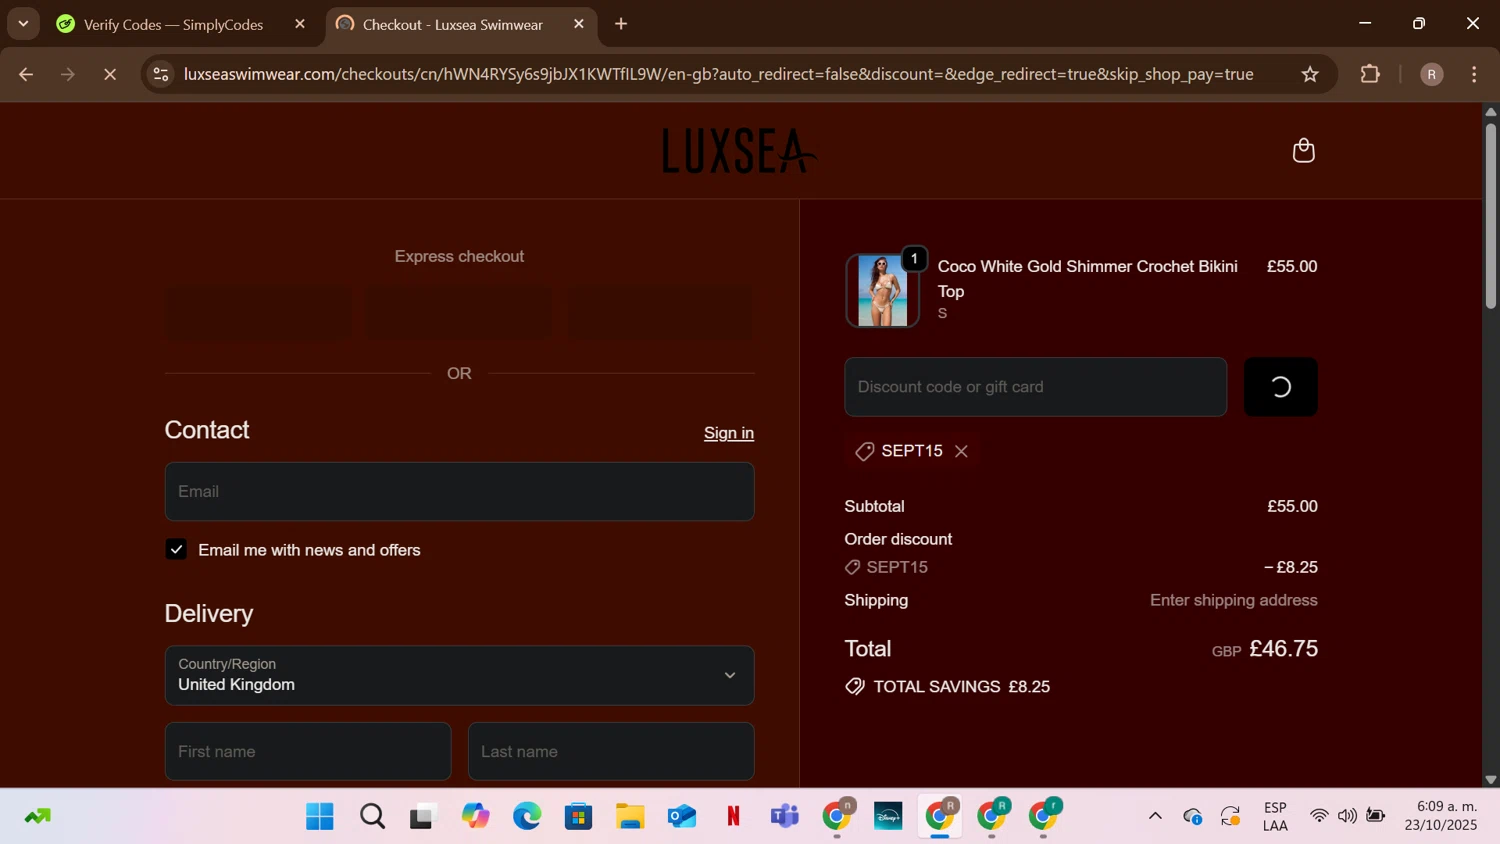Open the shopping bag cart icon
This screenshot has width=1500, height=844.
(1303, 150)
